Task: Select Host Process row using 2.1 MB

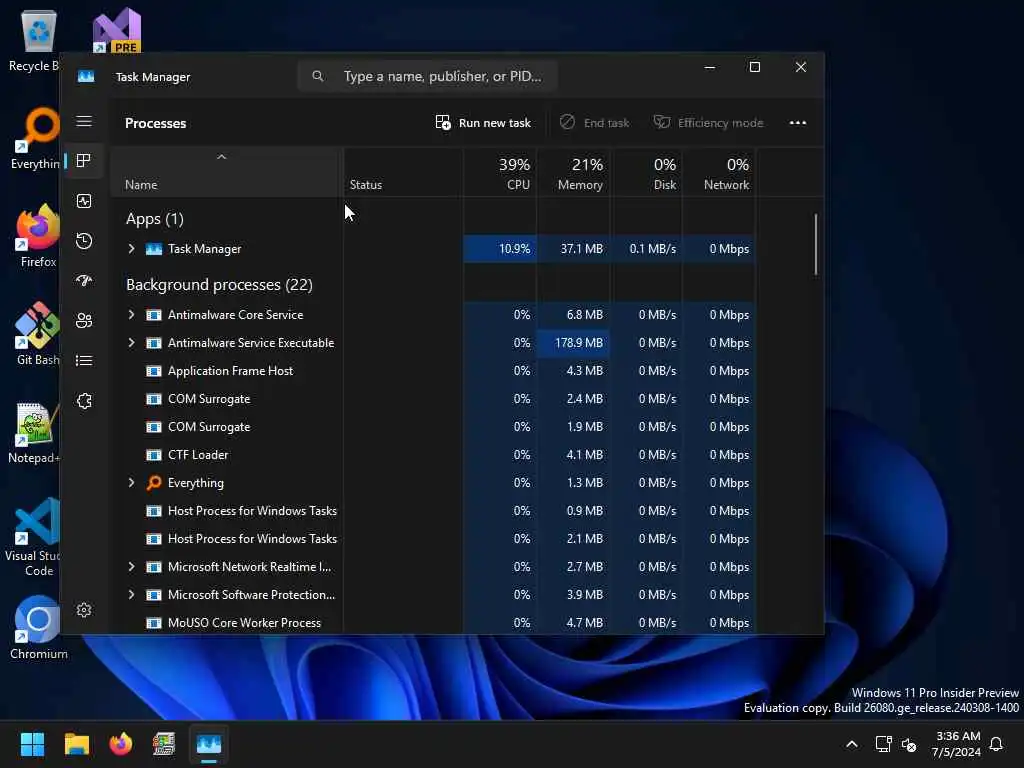Action: click(x=434, y=539)
